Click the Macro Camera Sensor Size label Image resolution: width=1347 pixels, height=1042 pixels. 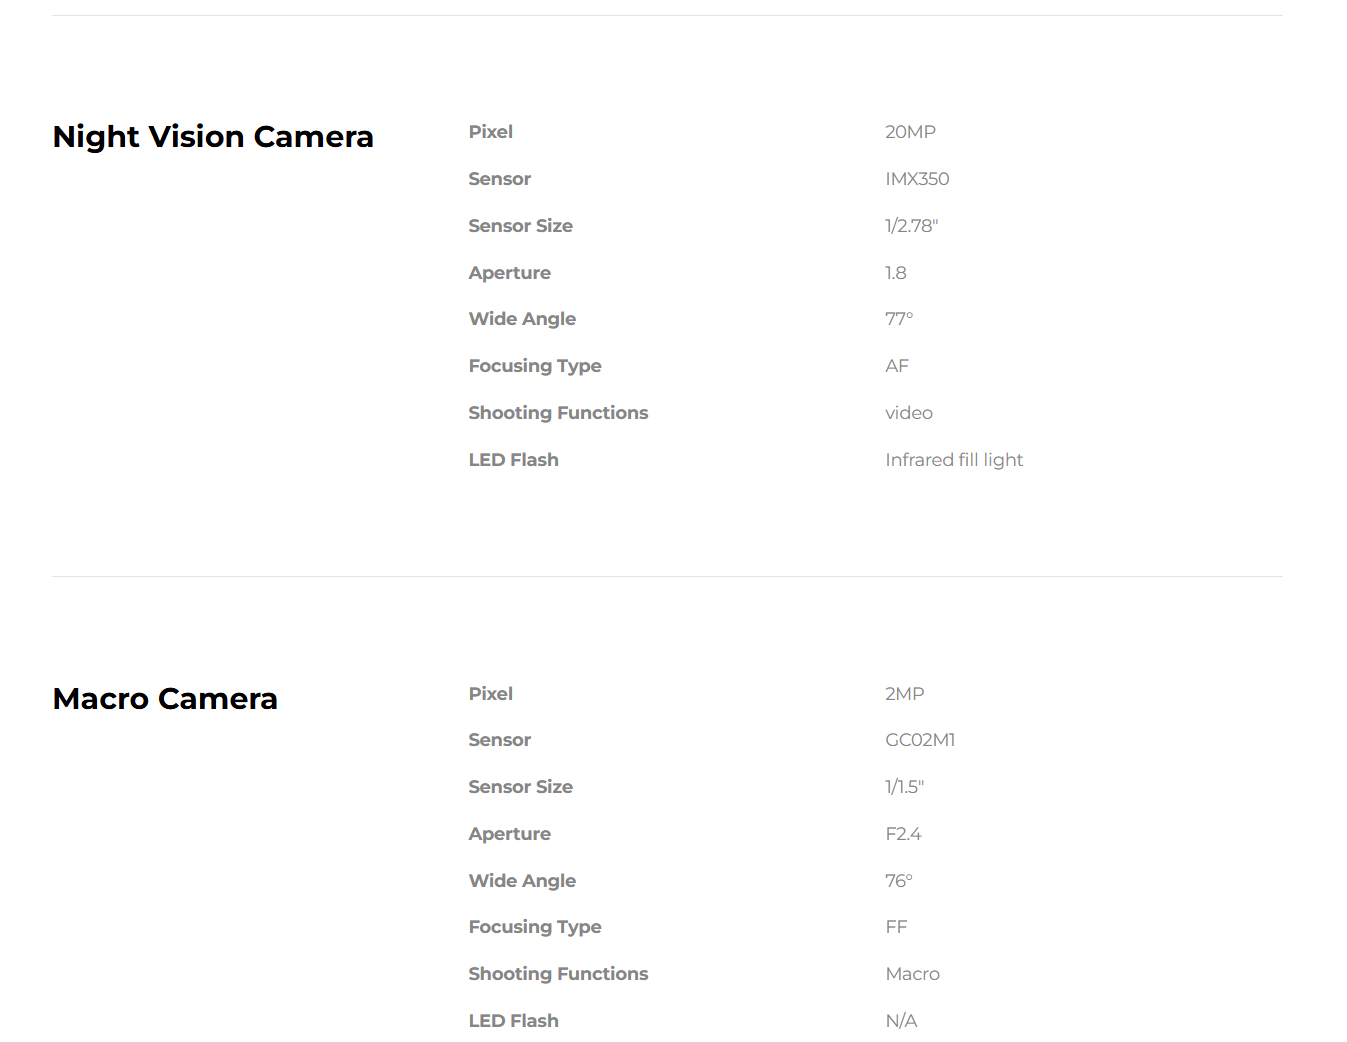pos(520,787)
